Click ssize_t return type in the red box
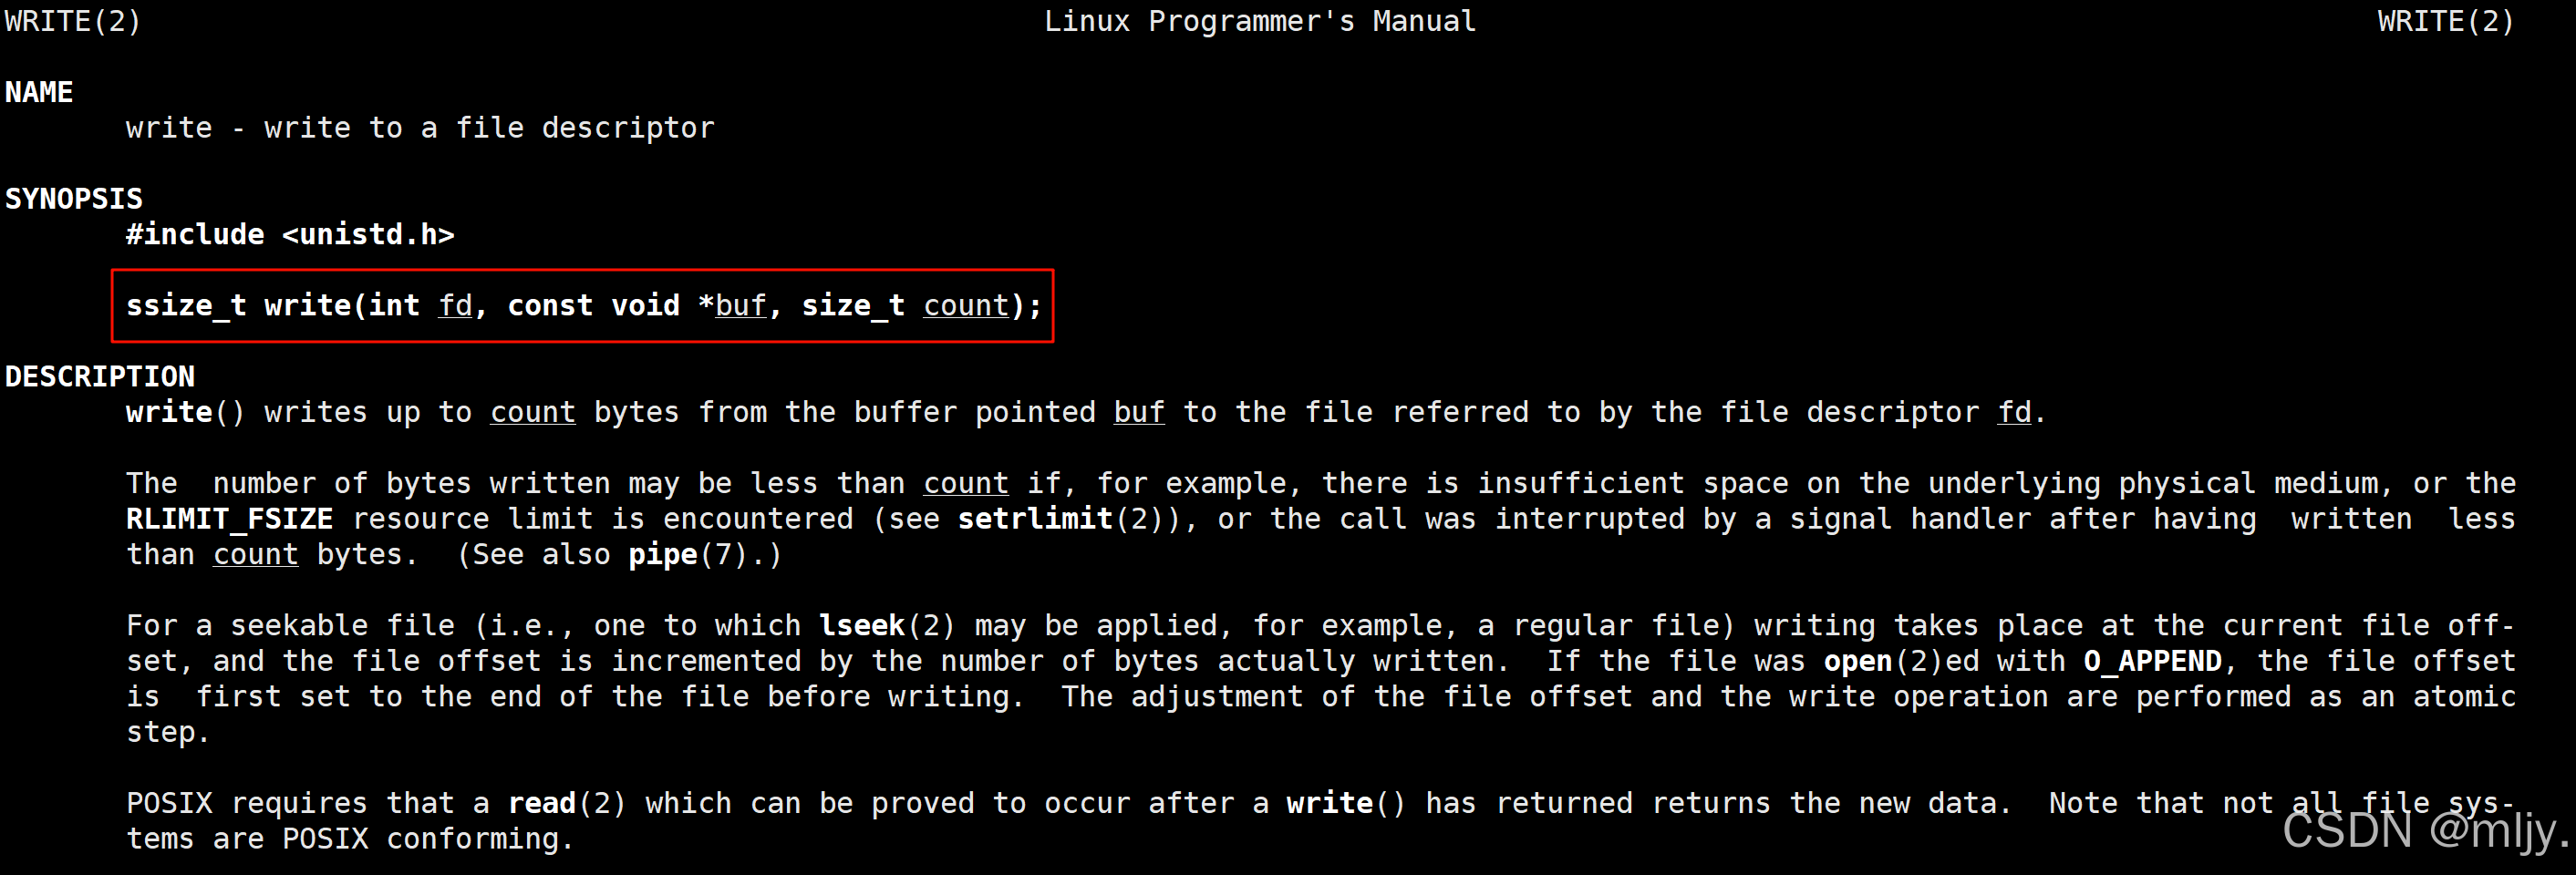The height and width of the screenshot is (875, 2576). 186,305
